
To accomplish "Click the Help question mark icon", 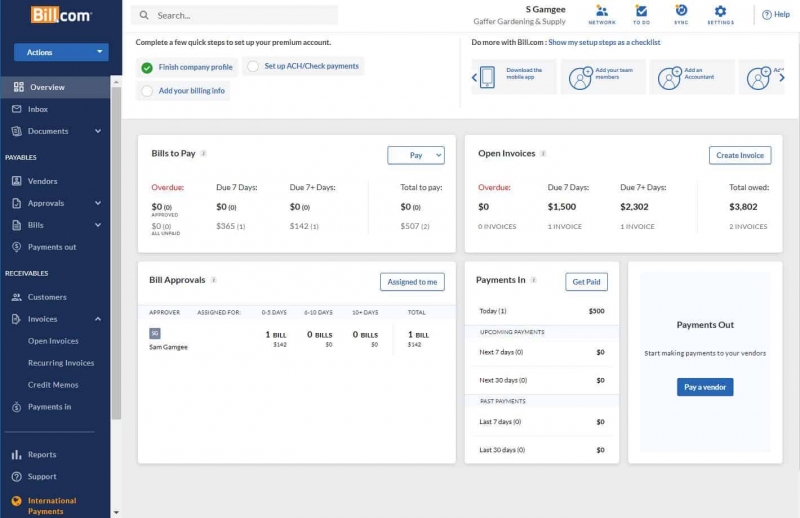I will tap(766, 15).
